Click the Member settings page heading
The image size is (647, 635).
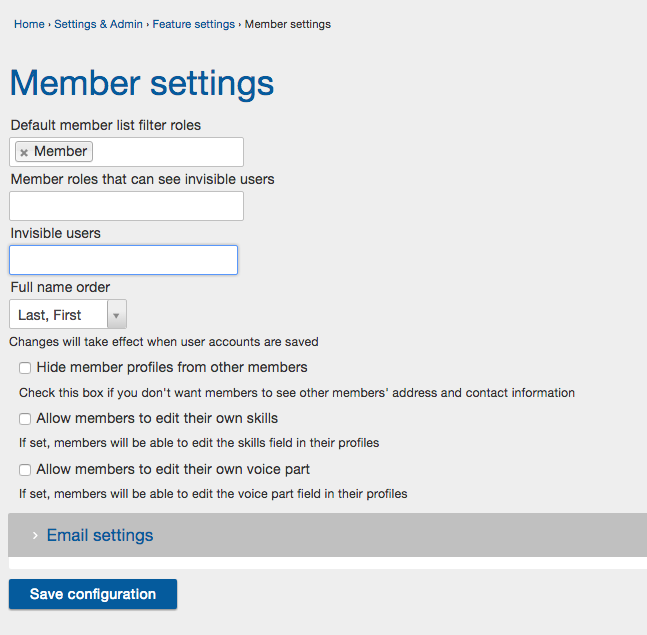pos(142,84)
